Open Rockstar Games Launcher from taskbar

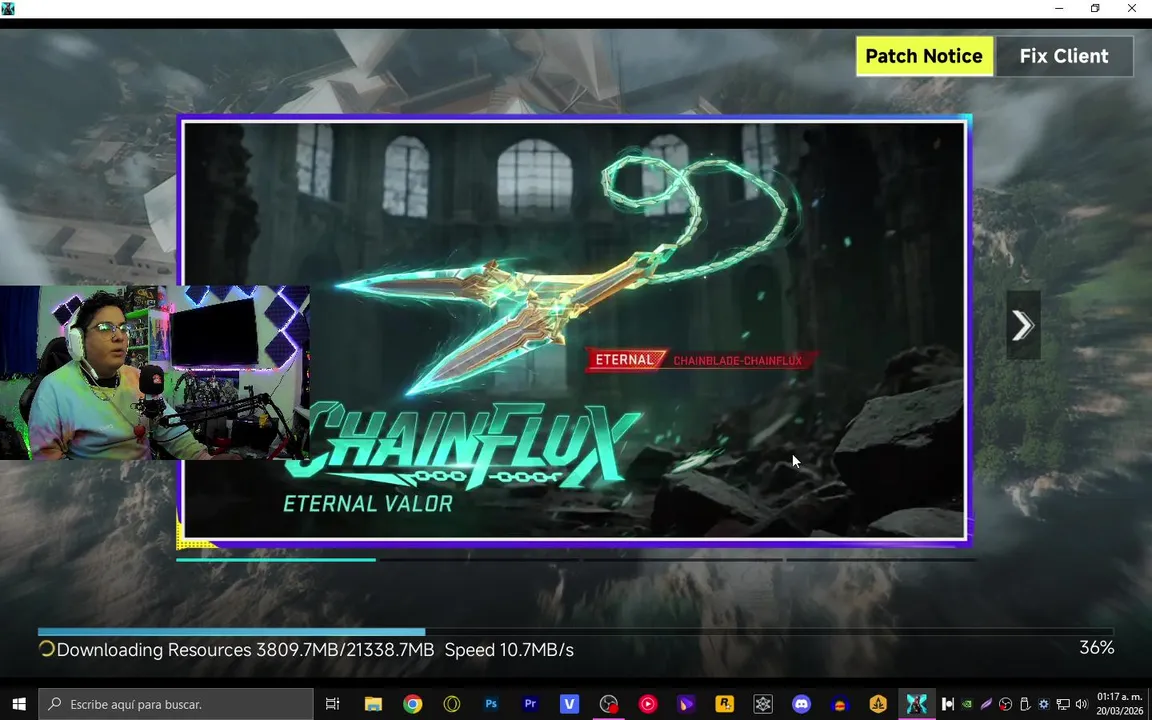[724, 704]
